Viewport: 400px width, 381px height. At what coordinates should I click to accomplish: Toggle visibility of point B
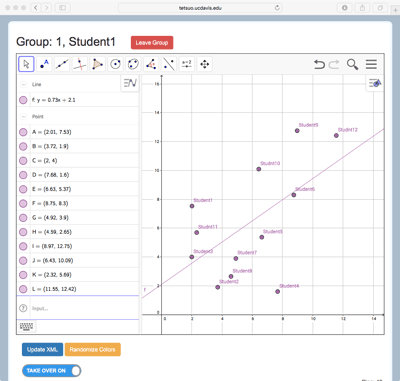(x=23, y=146)
